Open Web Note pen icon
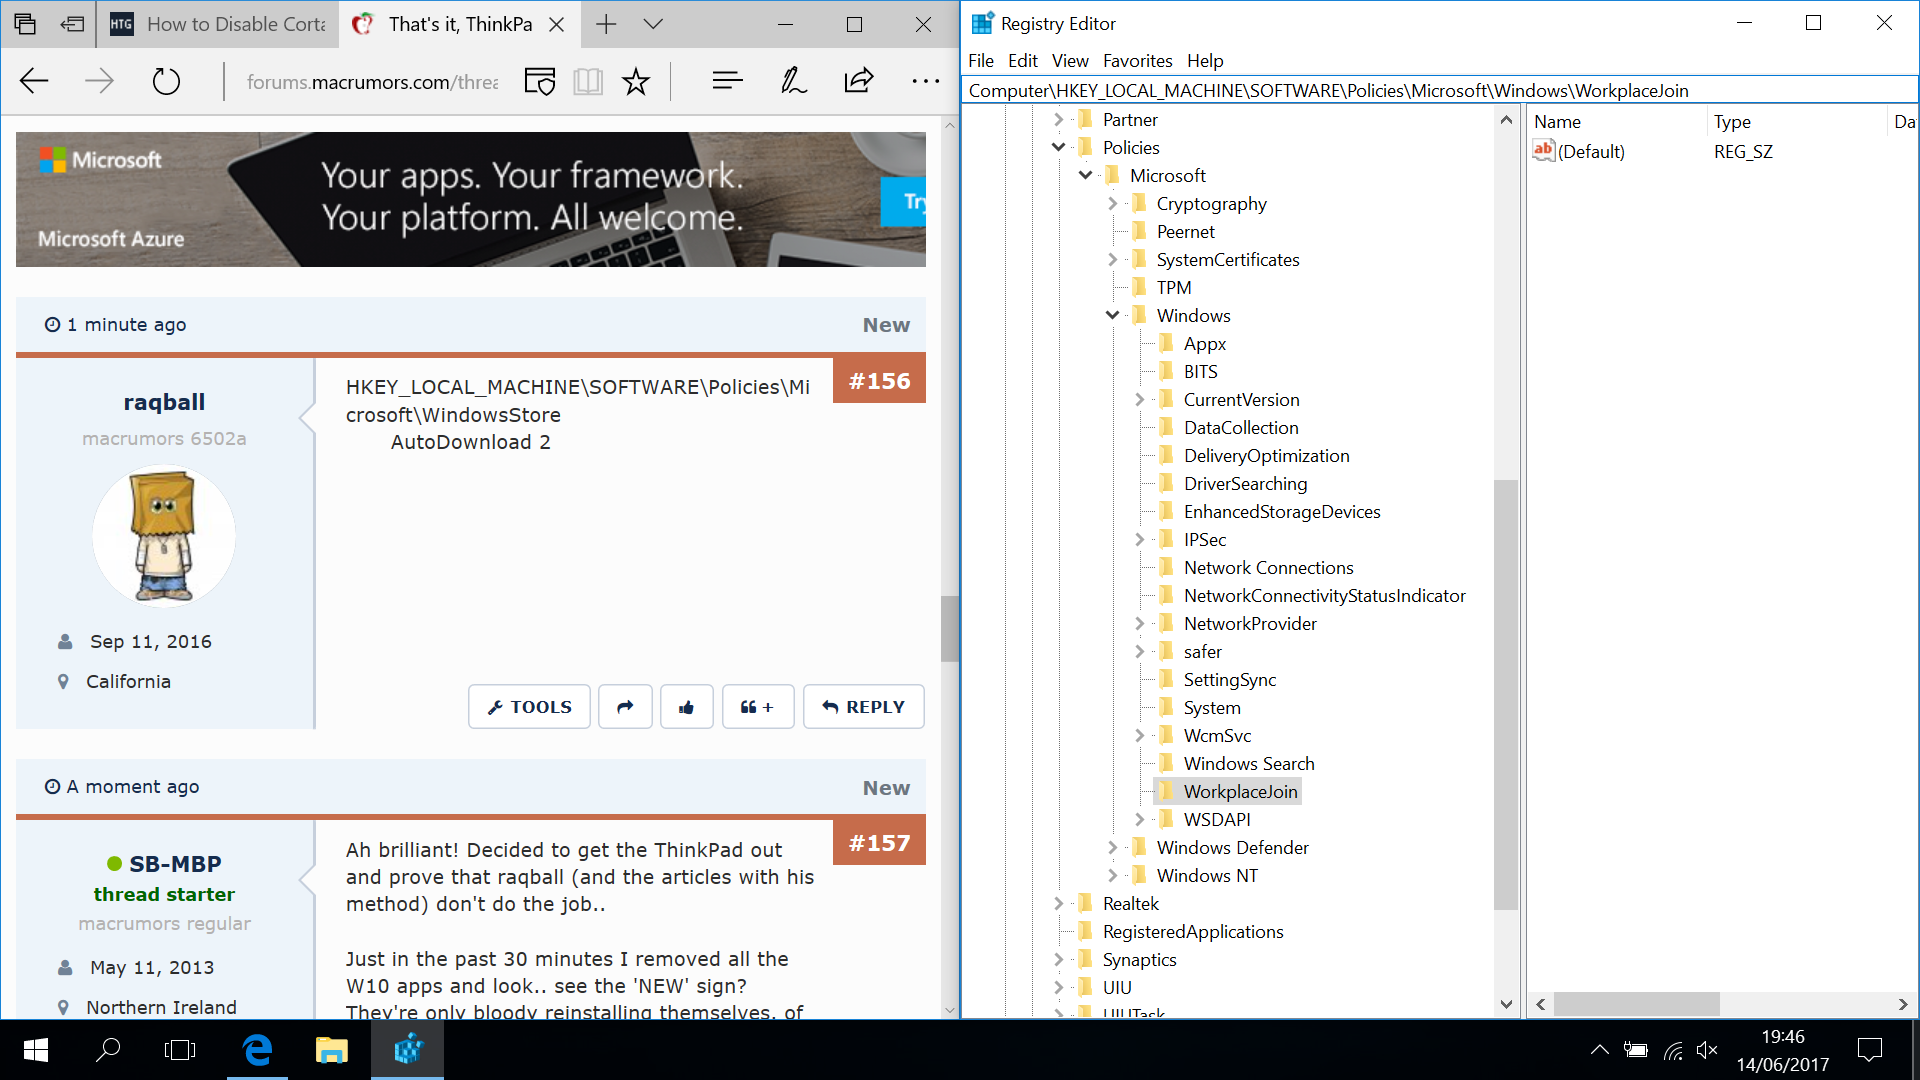Screen dimensions: 1920x1080 click(793, 81)
